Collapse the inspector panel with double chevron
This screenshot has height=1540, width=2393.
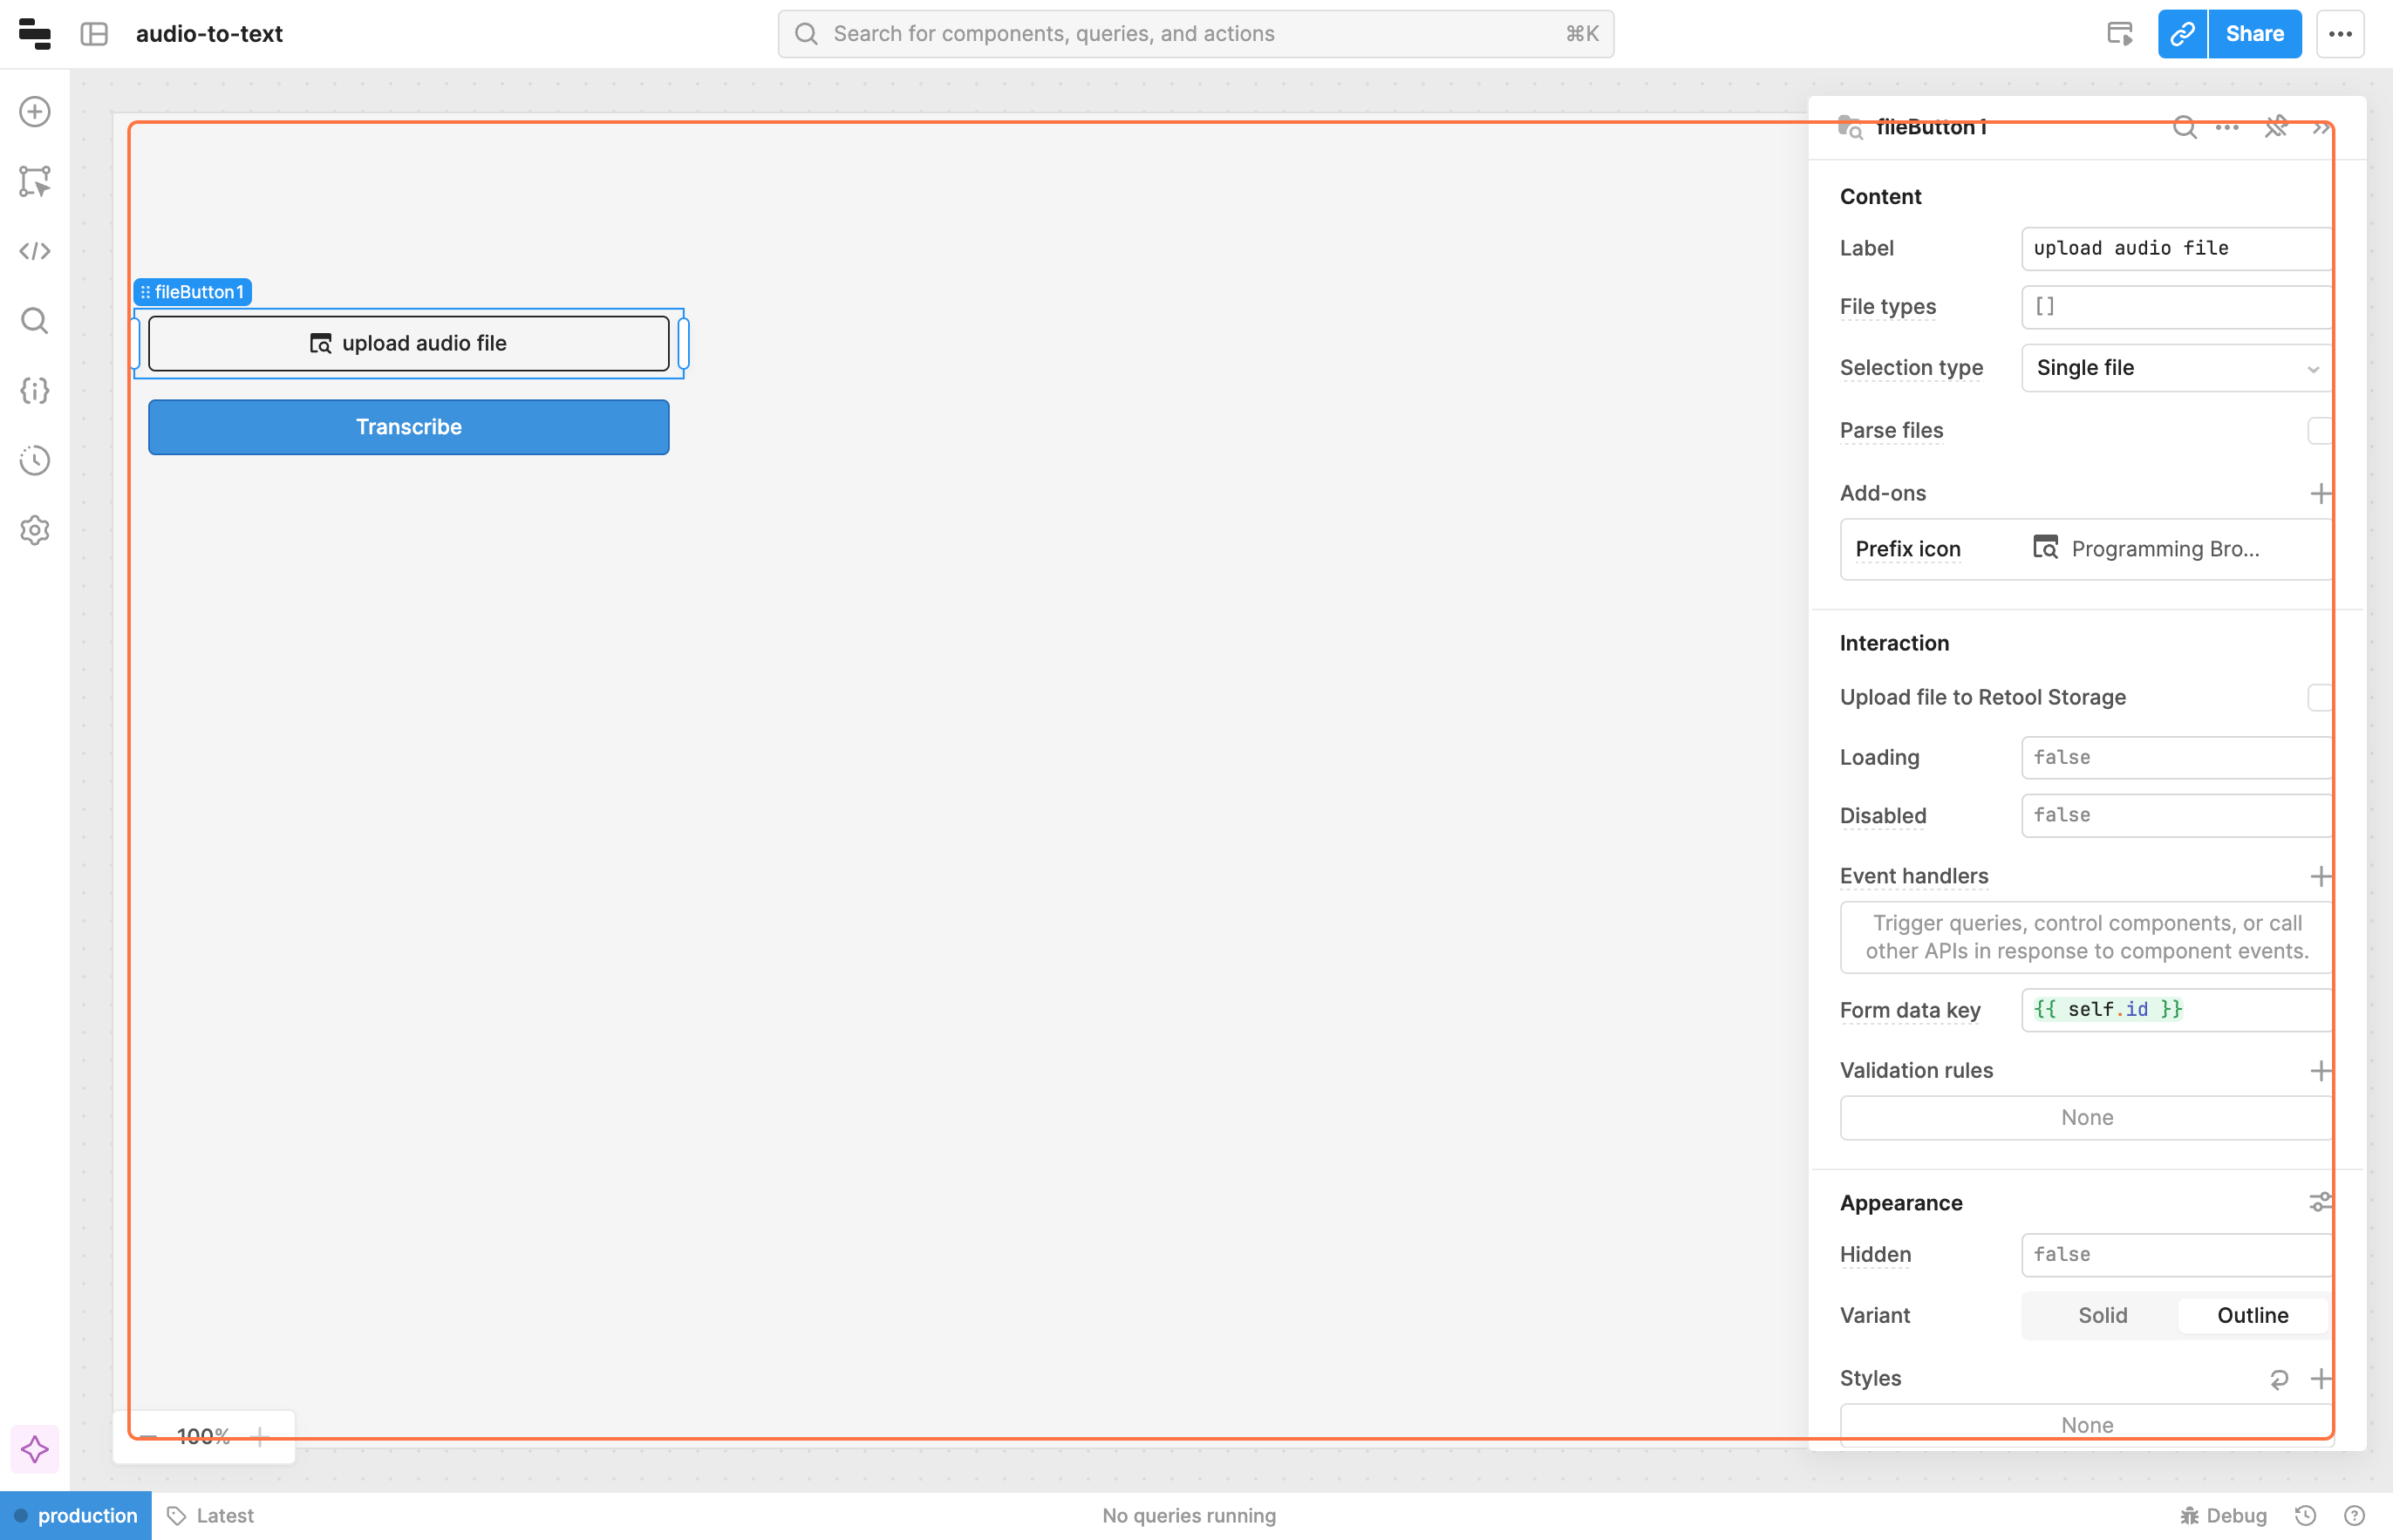click(x=2321, y=127)
